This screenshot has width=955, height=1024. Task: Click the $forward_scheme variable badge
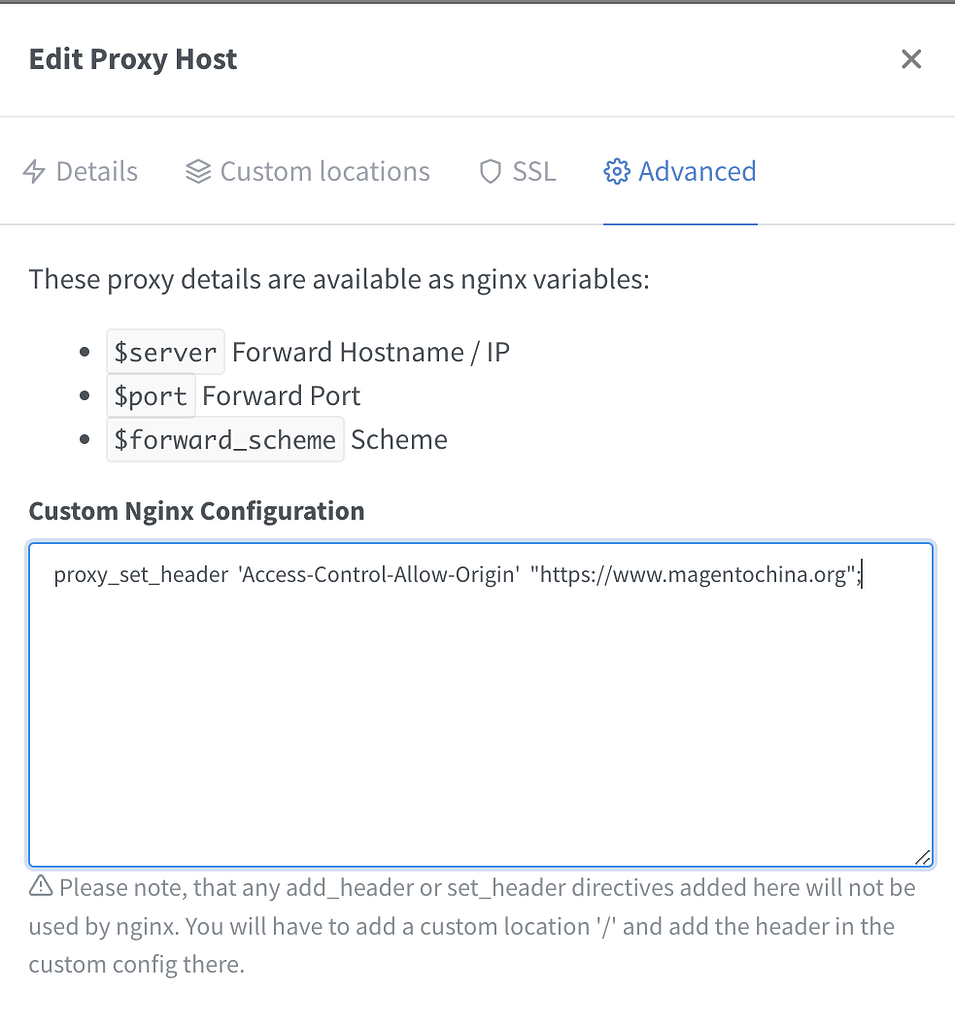pos(224,439)
